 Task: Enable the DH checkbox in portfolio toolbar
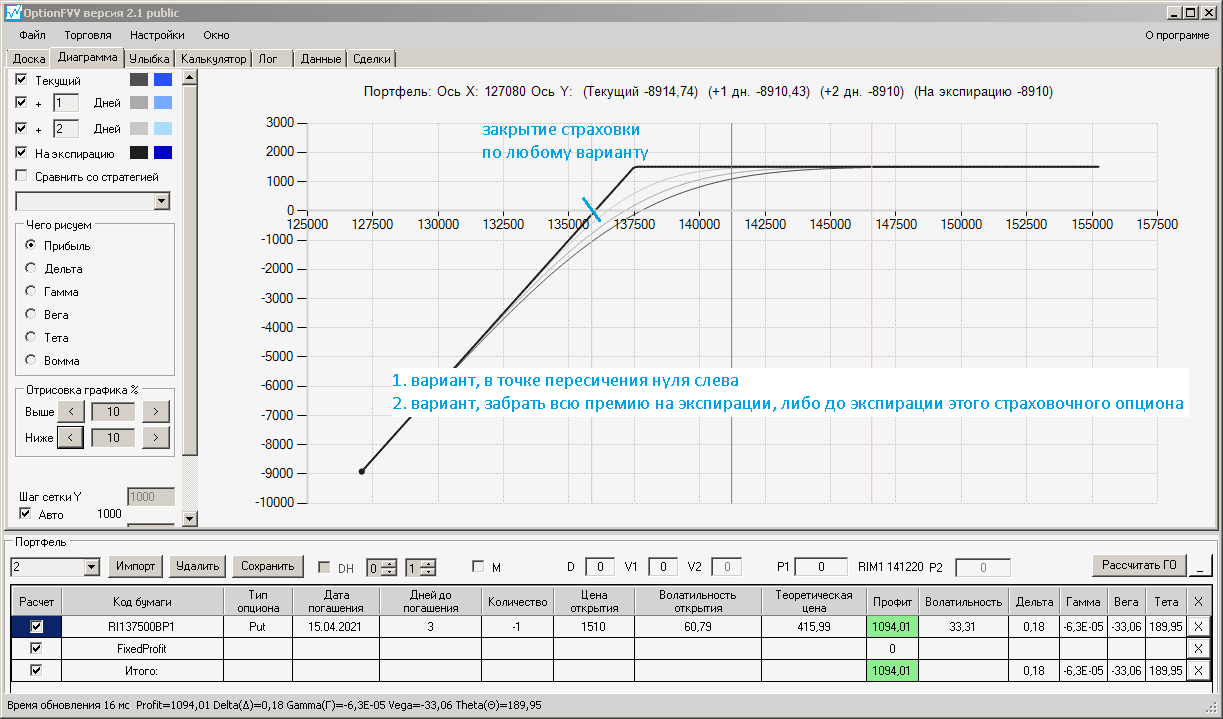pyautogui.click(x=324, y=567)
